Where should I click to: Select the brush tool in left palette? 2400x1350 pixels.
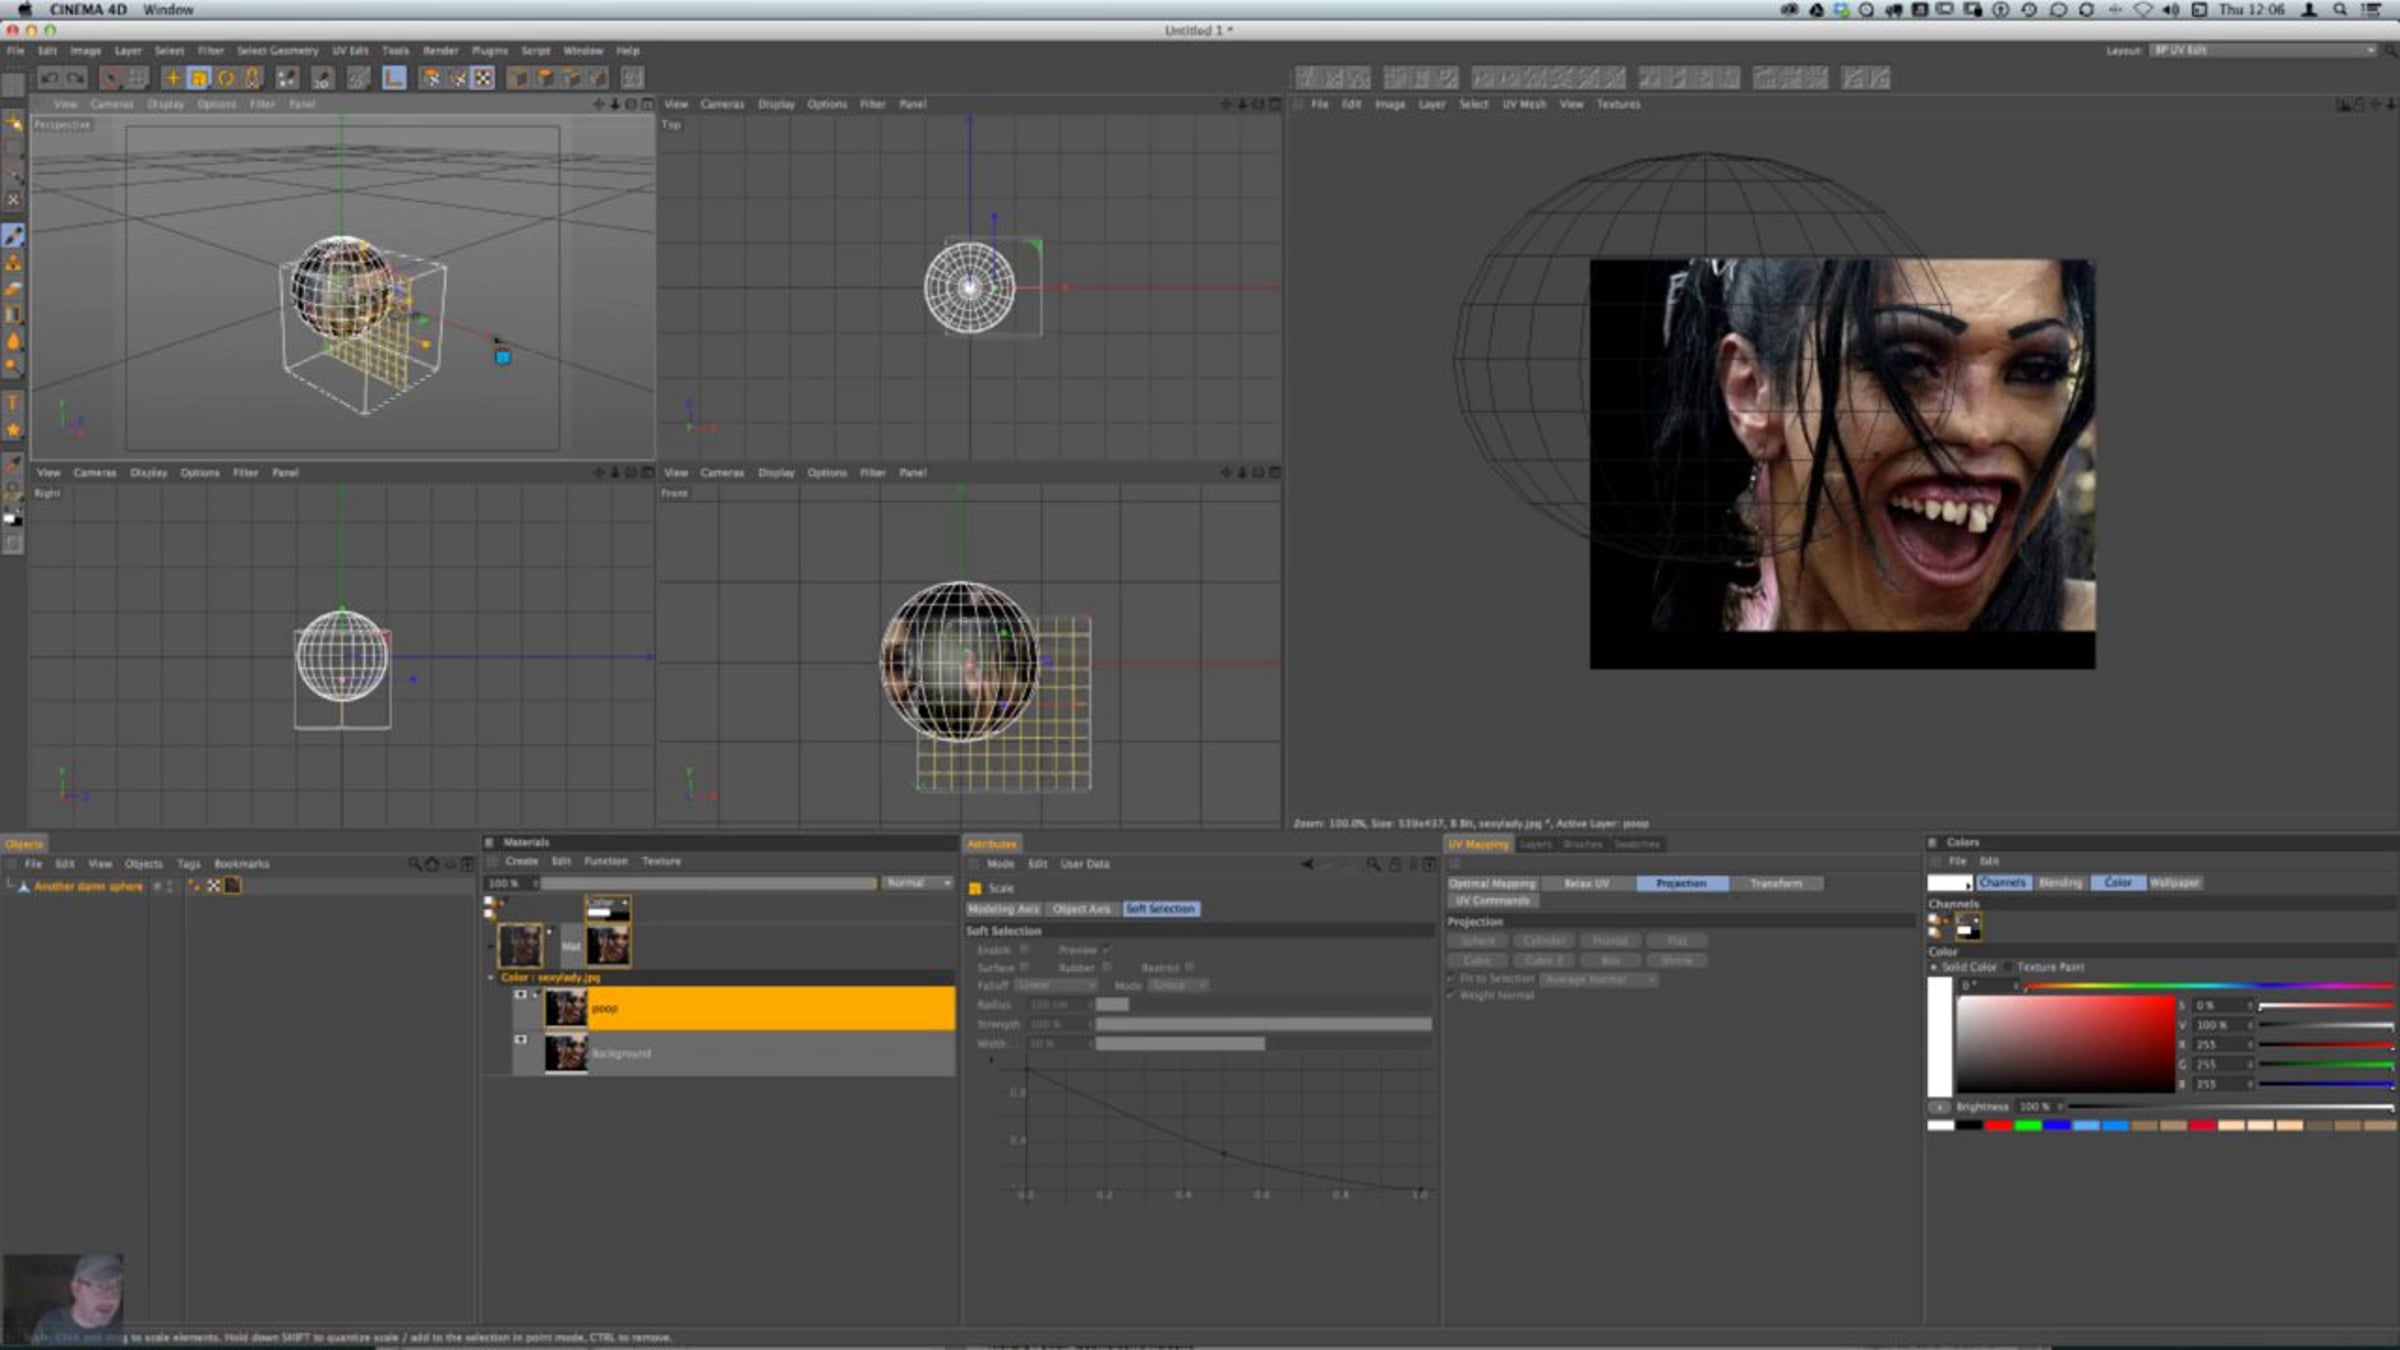(13, 236)
